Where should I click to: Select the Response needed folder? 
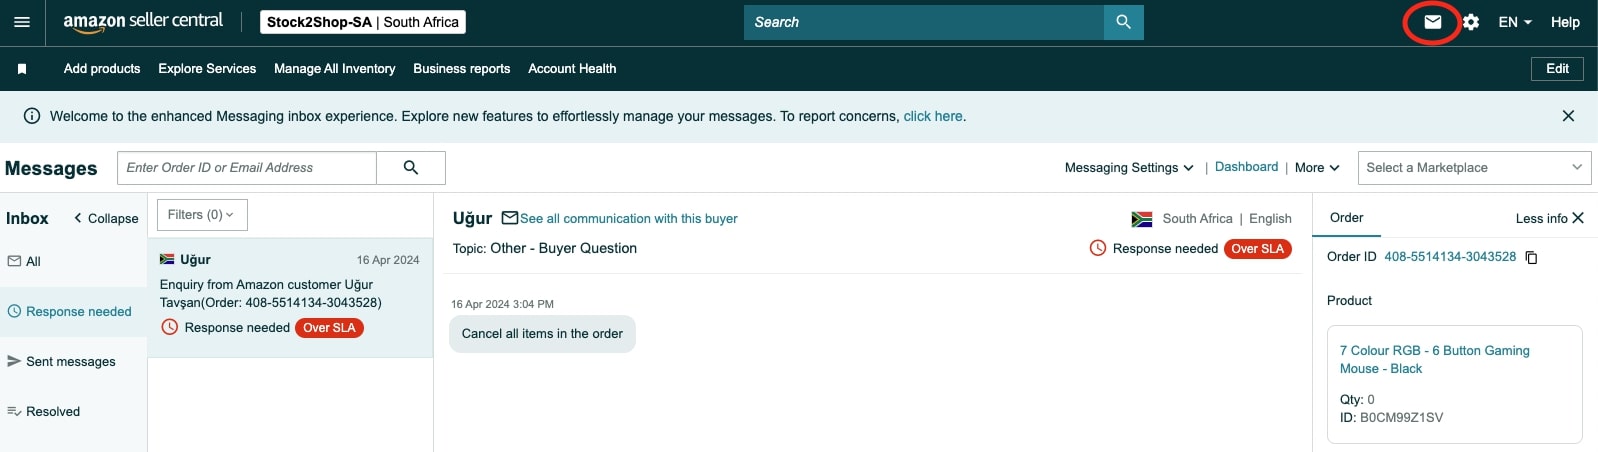click(x=74, y=312)
